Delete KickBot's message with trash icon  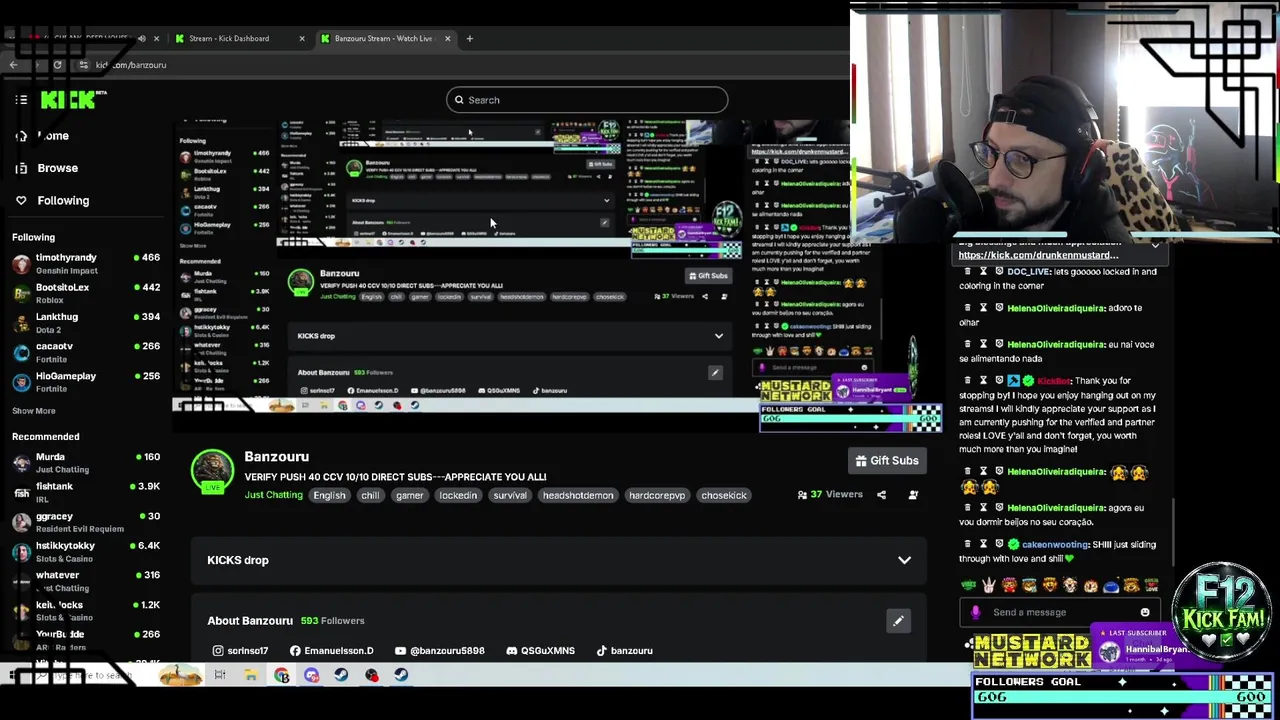[967, 380]
